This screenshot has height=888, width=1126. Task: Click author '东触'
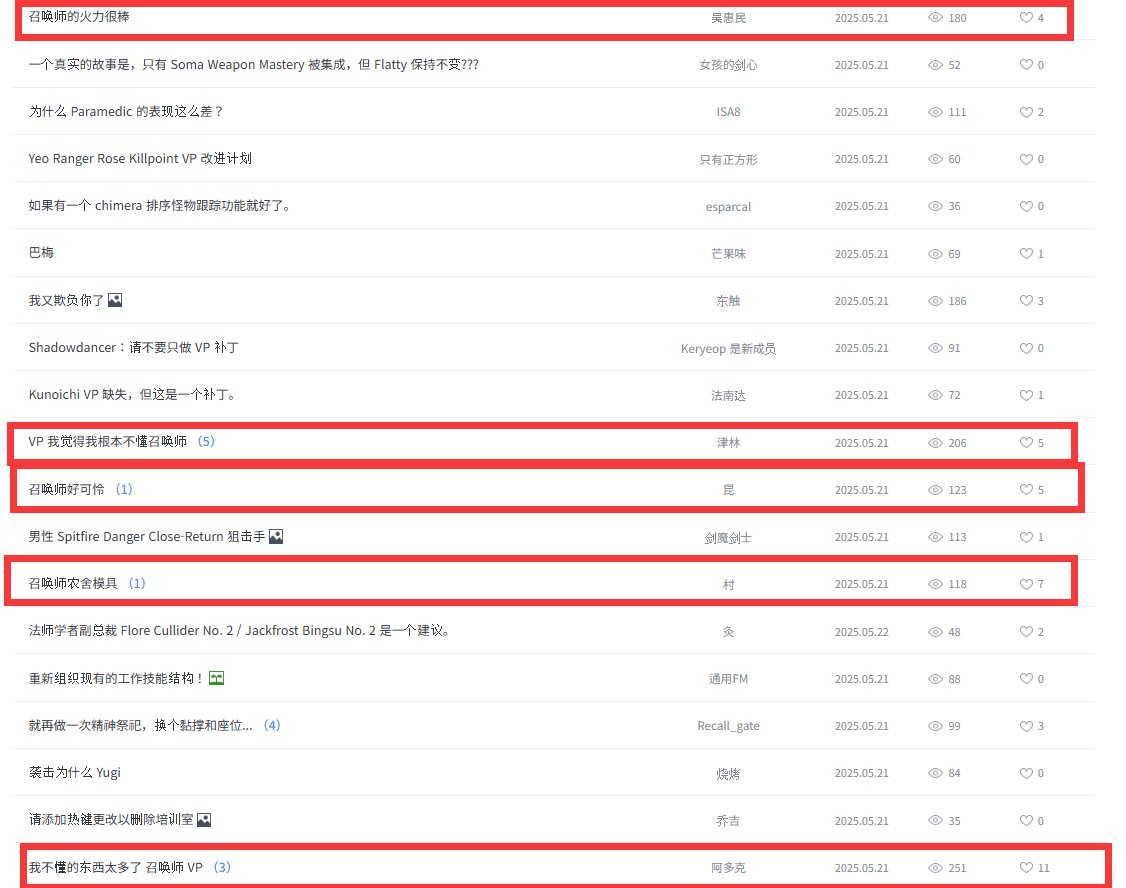[x=728, y=301]
